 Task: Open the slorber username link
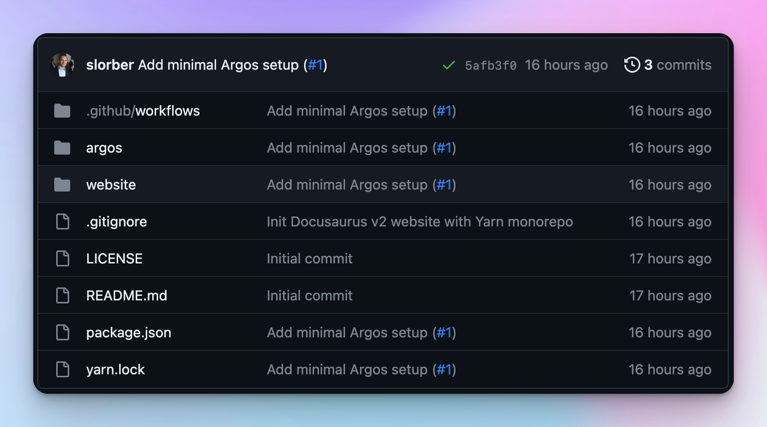click(110, 65)
